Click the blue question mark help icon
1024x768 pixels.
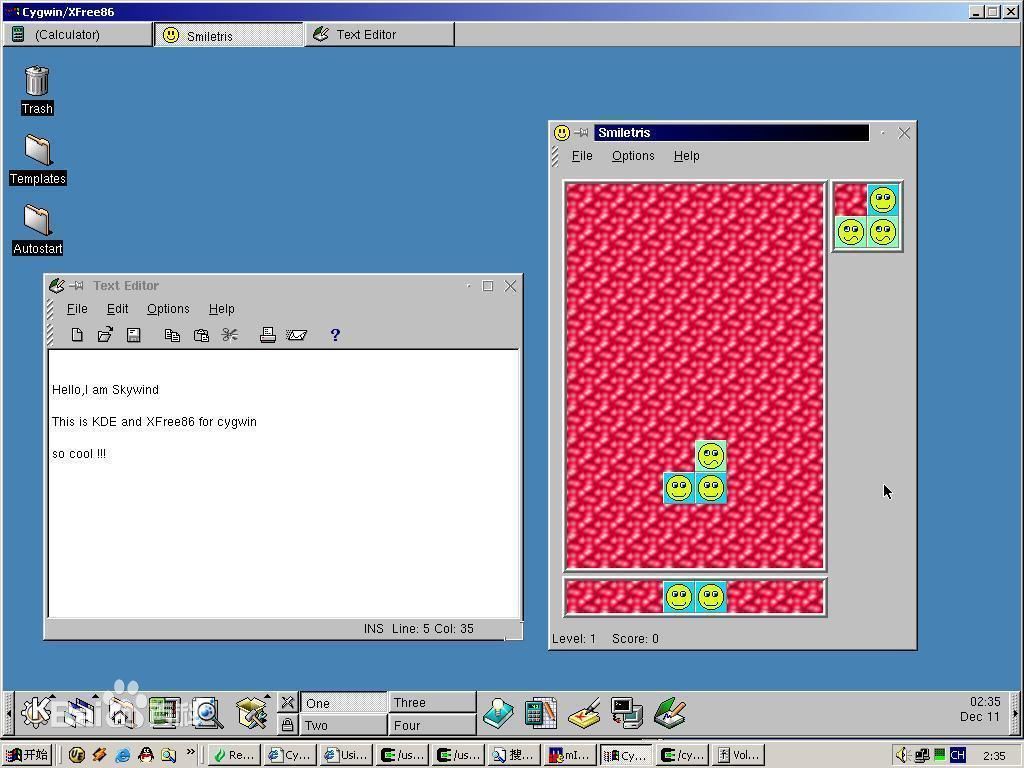coord(335,335)
